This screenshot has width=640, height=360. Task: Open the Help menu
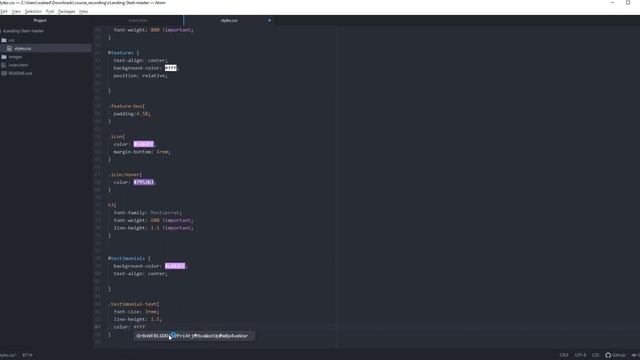click(x=83, y=12)
